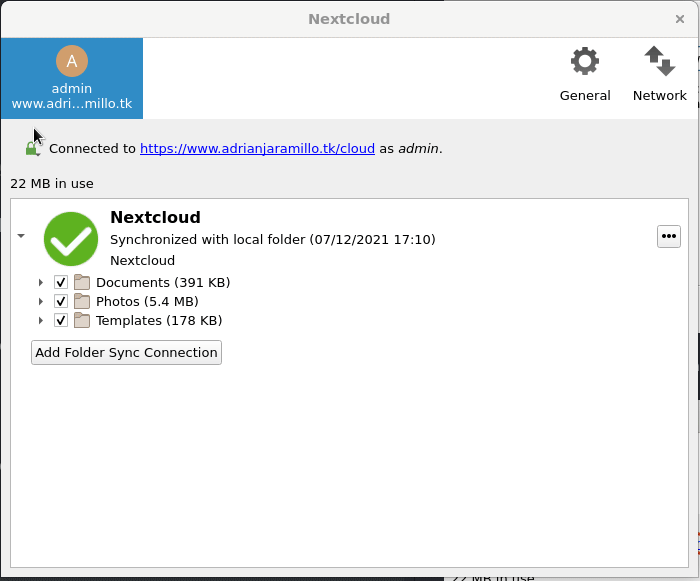Click Add Folder Sync Connection
This screenshot has width=700, height=581.
pos(126,352)
